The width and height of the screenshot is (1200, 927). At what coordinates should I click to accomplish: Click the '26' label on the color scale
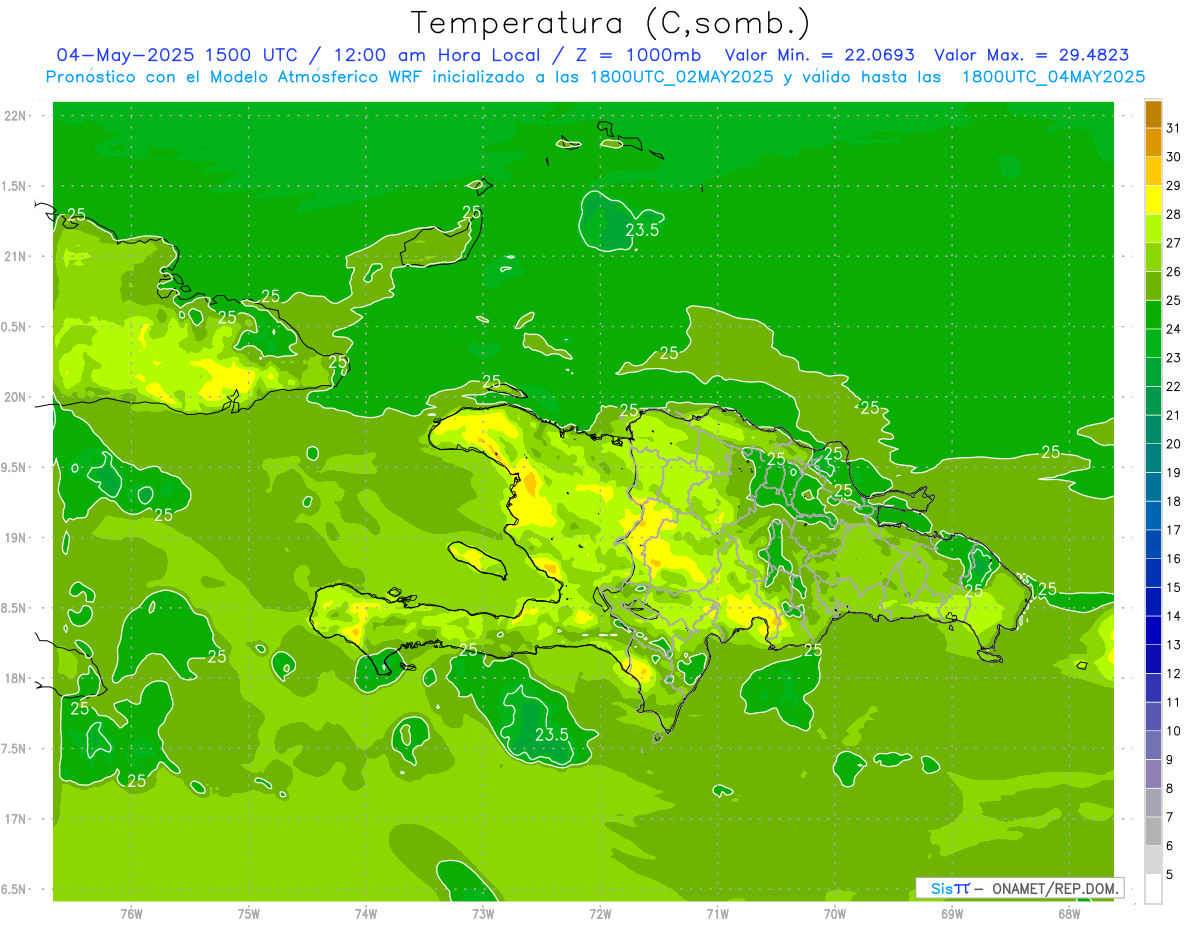(1174, 271)
